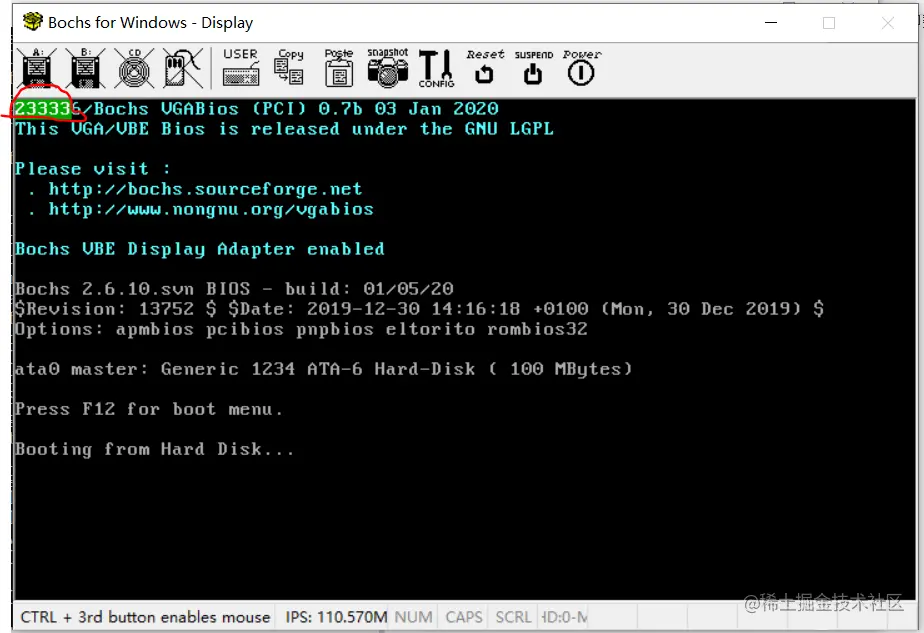This screenshot has width=924, height=633.
Task: Click 'Press F12 for boot menu.' line
Action: tap(148, 409)
